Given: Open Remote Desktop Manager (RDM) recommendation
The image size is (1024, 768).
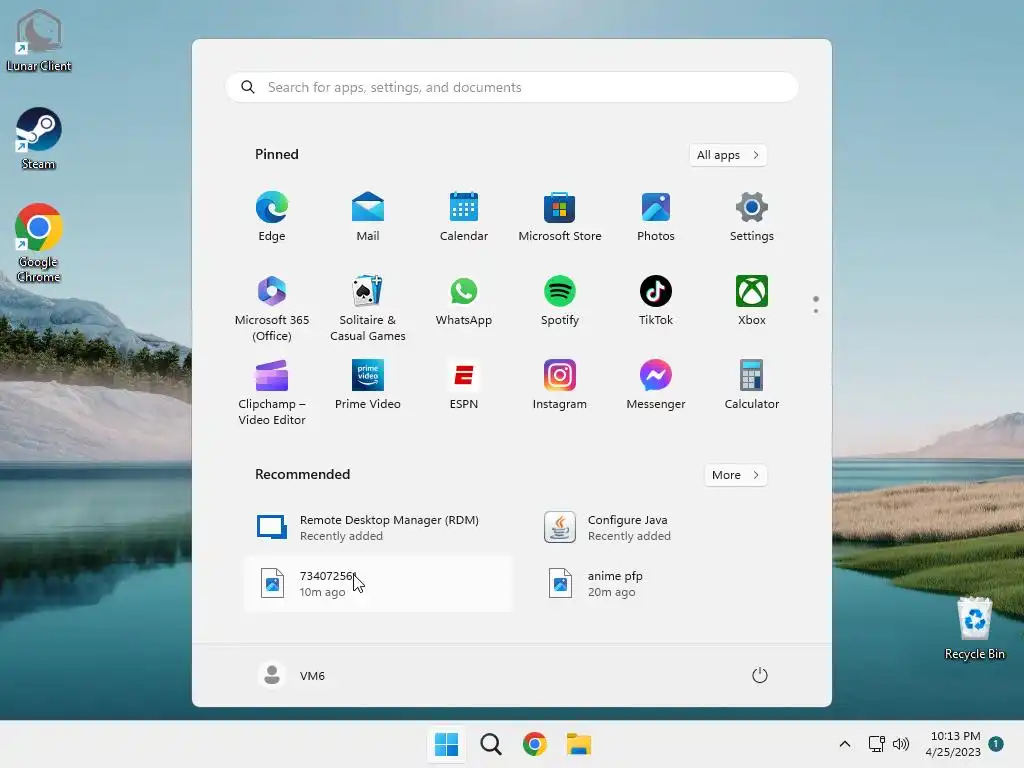Looking at the screenshot, I should pos(379,528).
